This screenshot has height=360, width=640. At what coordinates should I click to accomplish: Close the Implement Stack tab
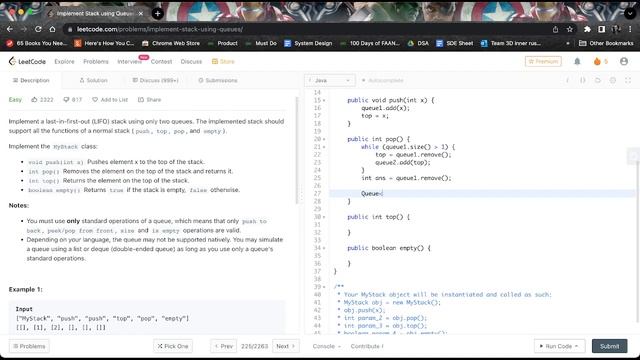141,13
